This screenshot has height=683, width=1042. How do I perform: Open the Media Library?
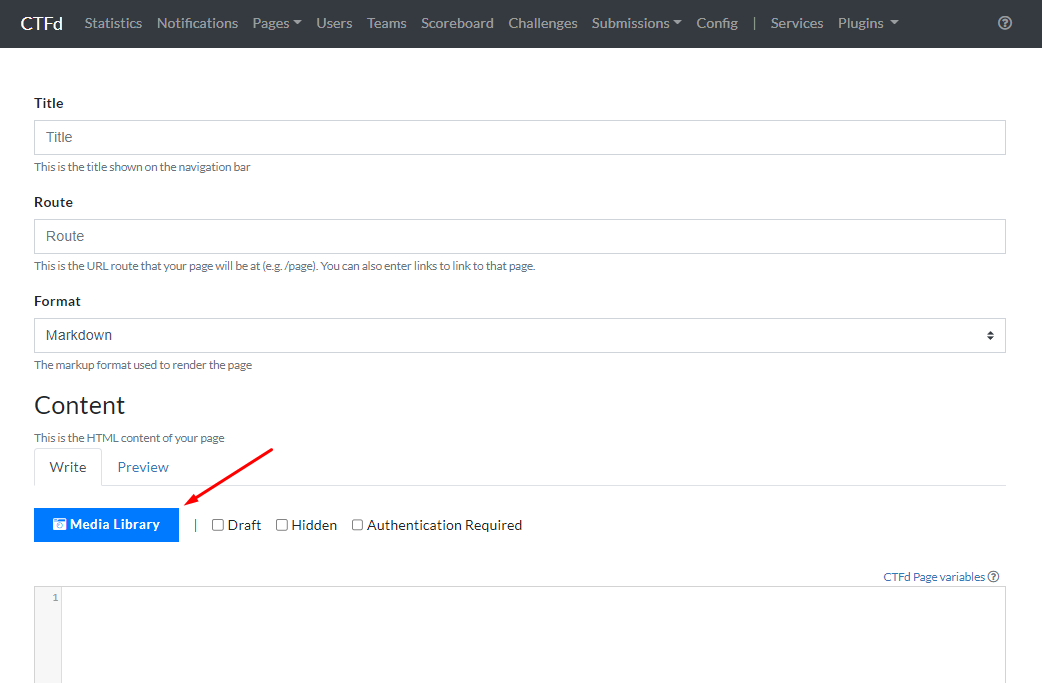pyautogui.click(x=106, y=524)
